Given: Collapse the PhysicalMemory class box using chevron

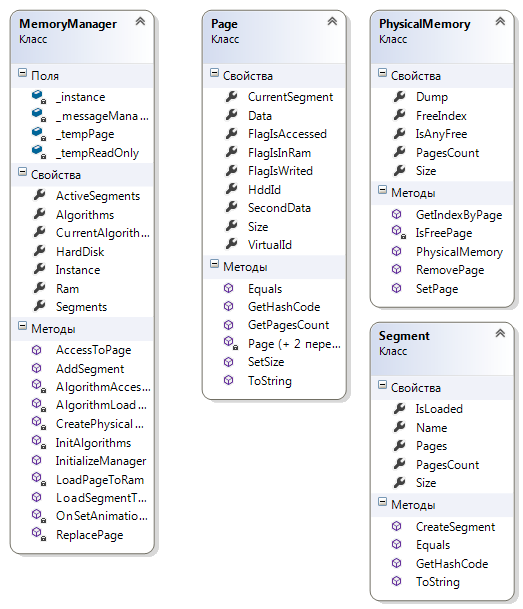Looking at the screenshot, I should [500, 21].
